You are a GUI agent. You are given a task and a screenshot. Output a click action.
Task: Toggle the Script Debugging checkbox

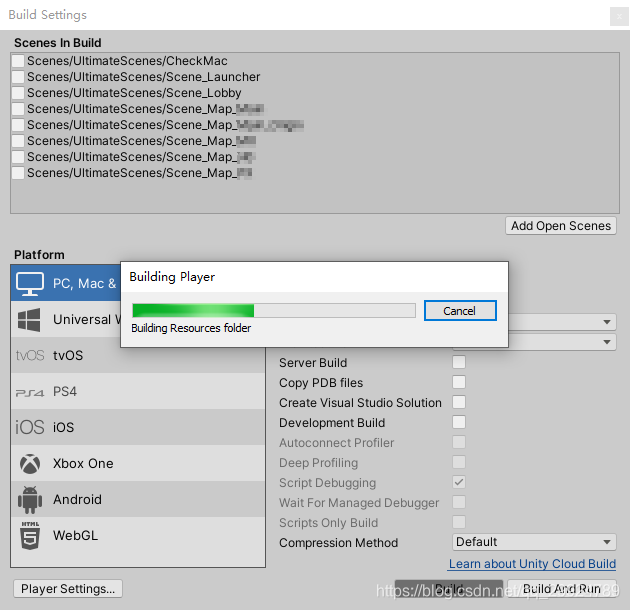[459, 482]
